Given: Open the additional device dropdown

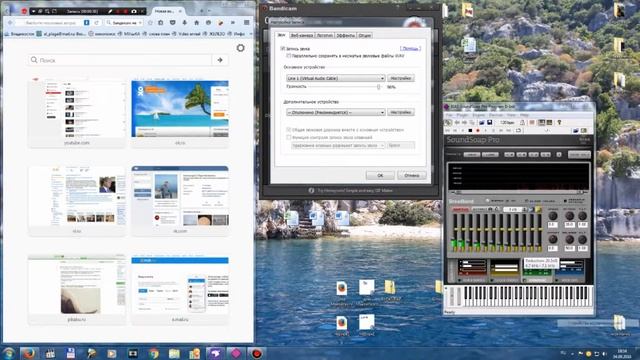Looking at the screenshot, I should pyautogui.click(x=336, y=112).
